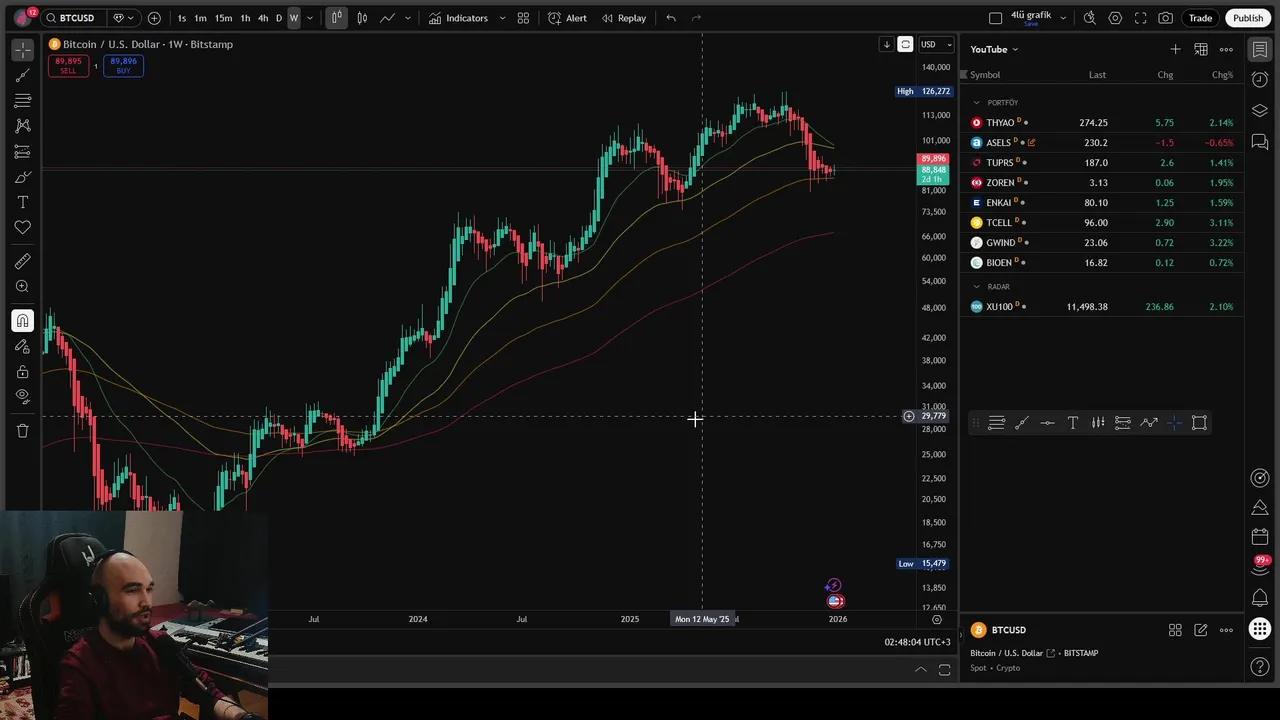Select the D daily timeframe
The width and height of the screenshot is (1280, 720).
pyautogui.click(x=279, y=18)
